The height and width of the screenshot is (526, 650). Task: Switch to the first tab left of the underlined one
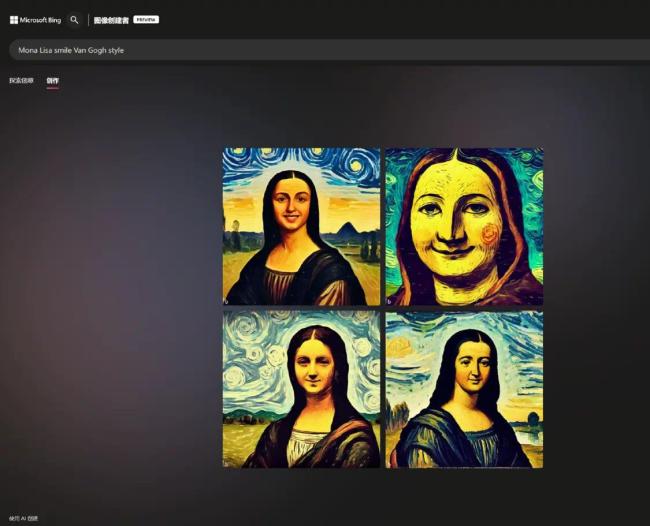click(22, 80)
